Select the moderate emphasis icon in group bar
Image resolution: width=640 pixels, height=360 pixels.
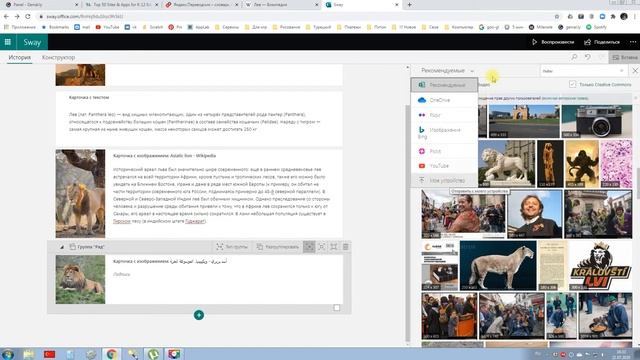(322, 247)
